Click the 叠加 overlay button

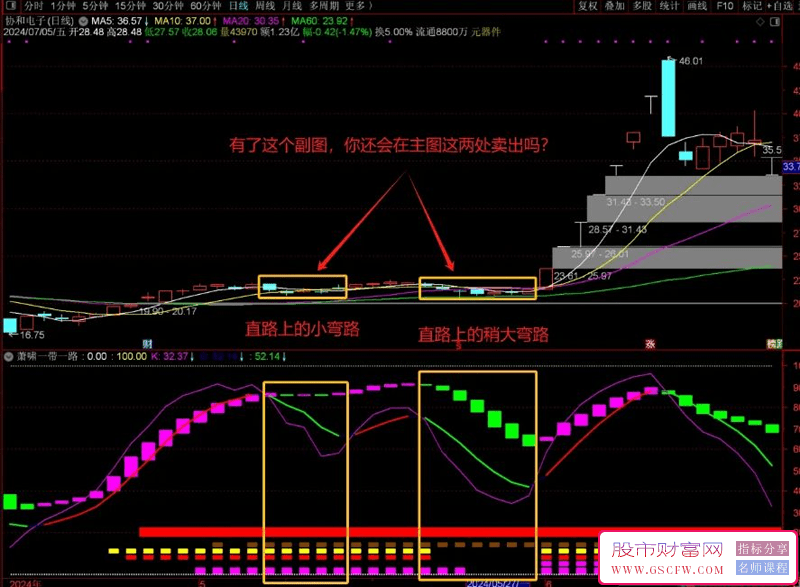click(x=615, y=6)
